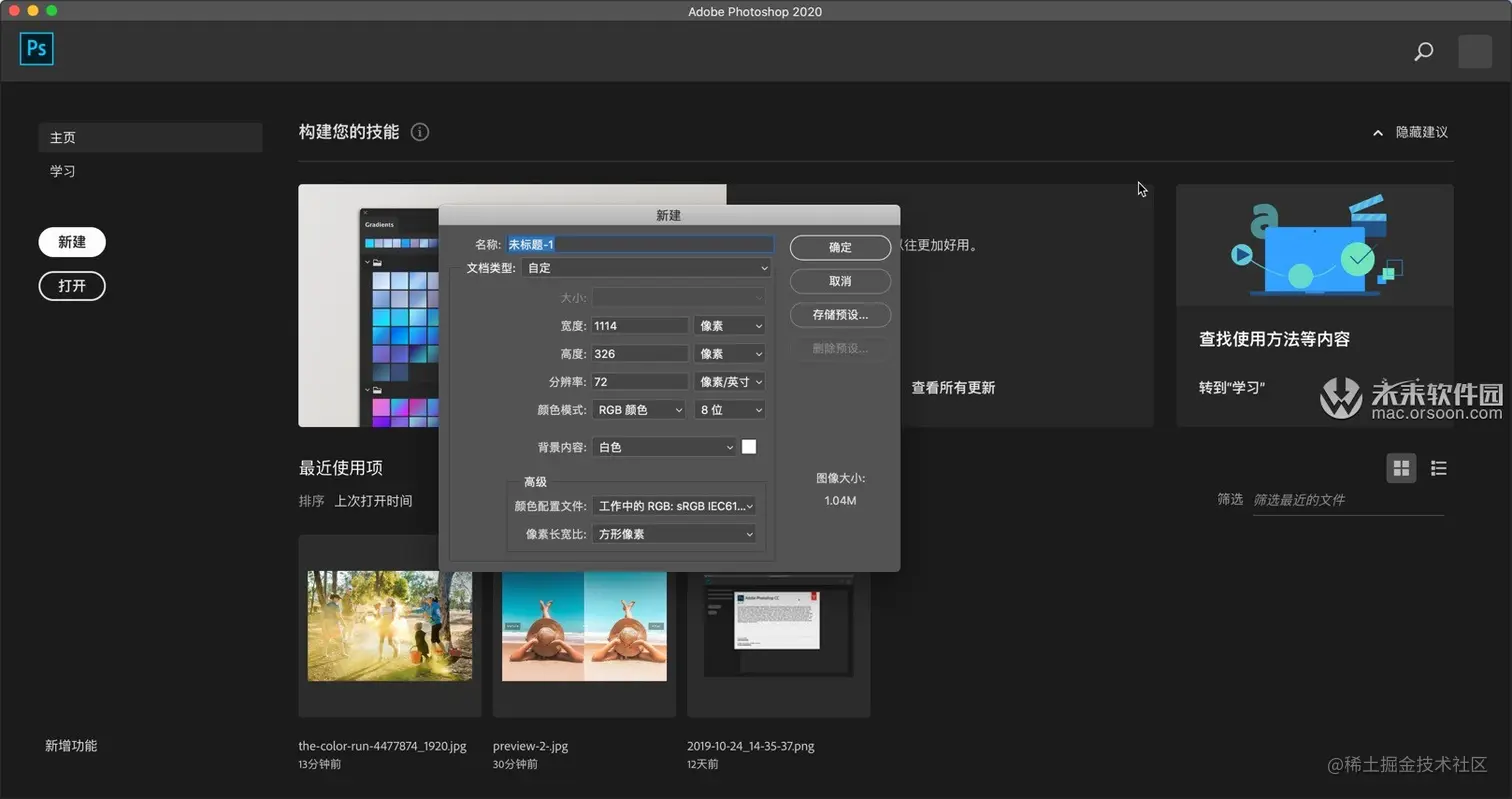Switch recent files to grid view
The height and width of the screenshot is (799, 1512).
click(x=1401, y=468)
